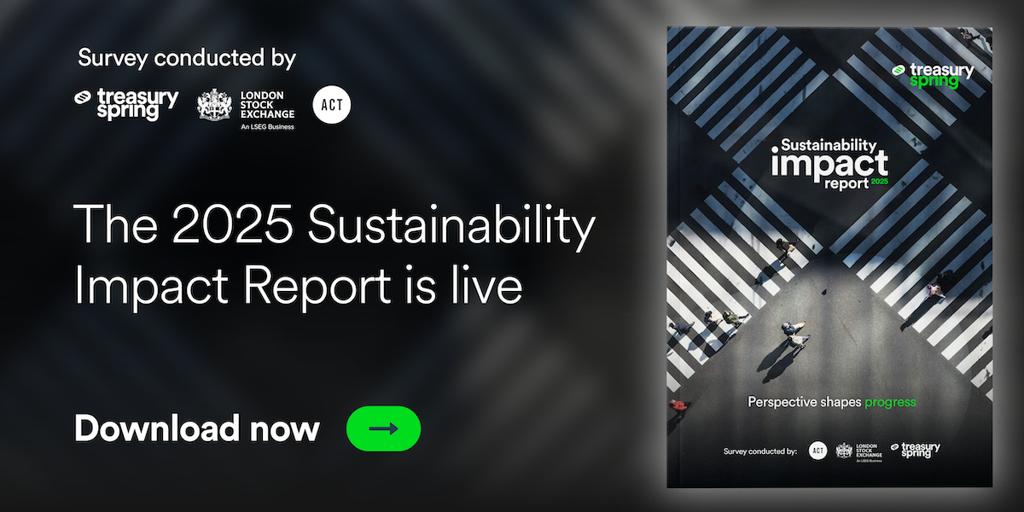Click the headline "The 2025 Sustainability Impact Report is live"
This screenshot has height=512, width=1024.
point(334,257)
